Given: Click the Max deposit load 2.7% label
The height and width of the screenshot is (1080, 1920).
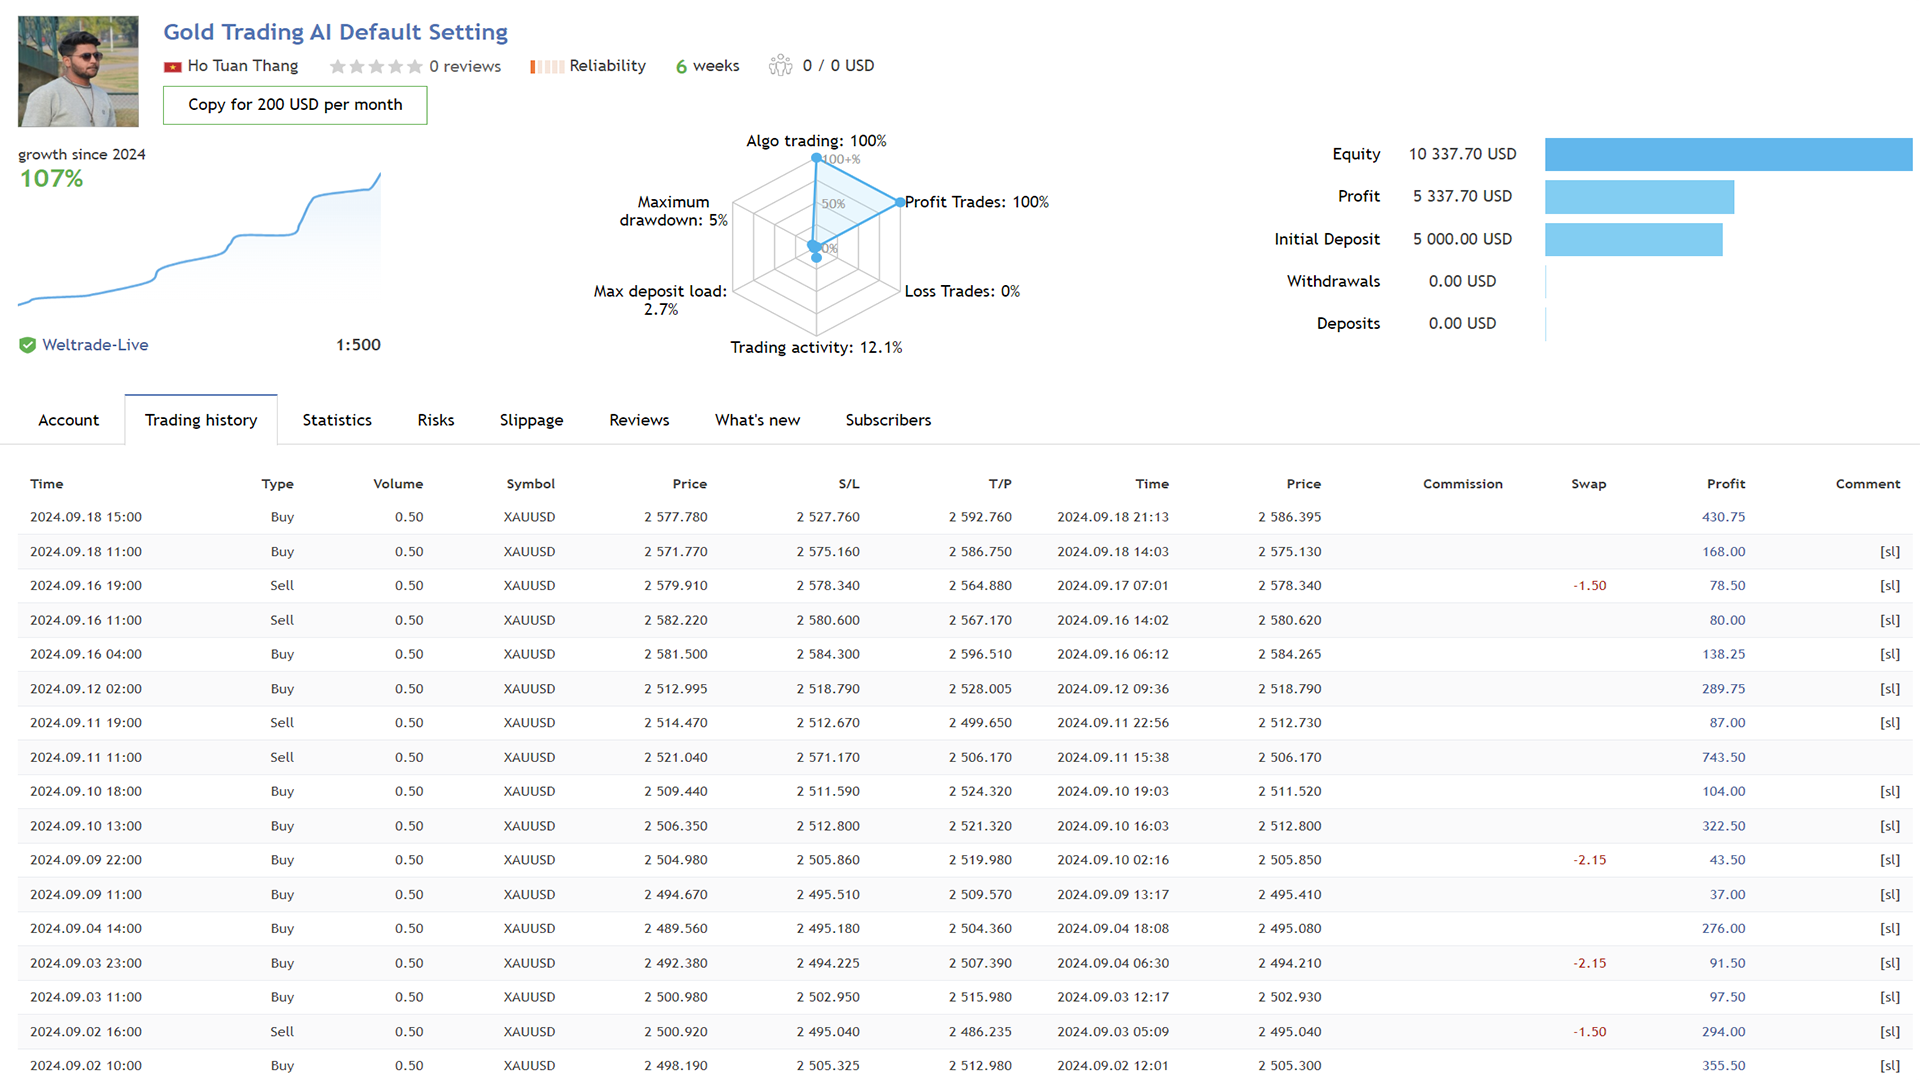Looking at the screenshot, I should point(660,300).
